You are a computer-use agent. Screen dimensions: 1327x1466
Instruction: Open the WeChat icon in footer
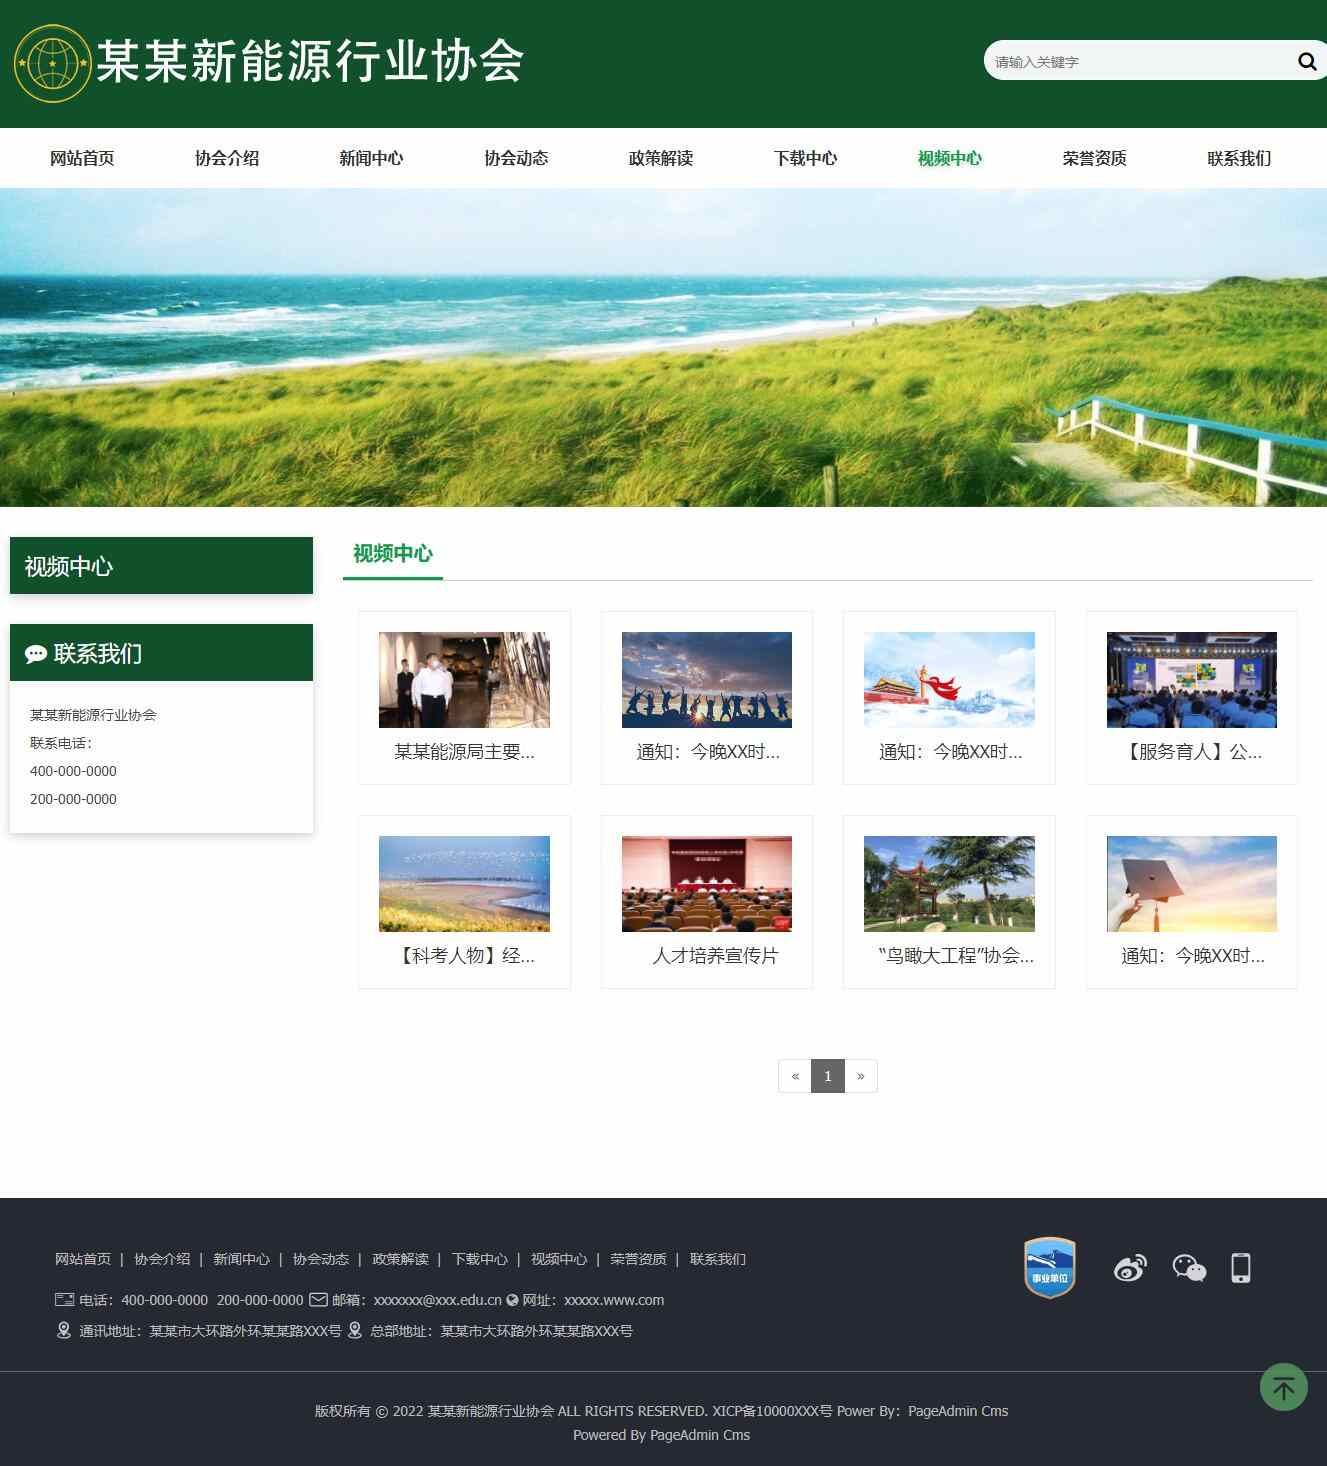click(x=1189, y=1268)
